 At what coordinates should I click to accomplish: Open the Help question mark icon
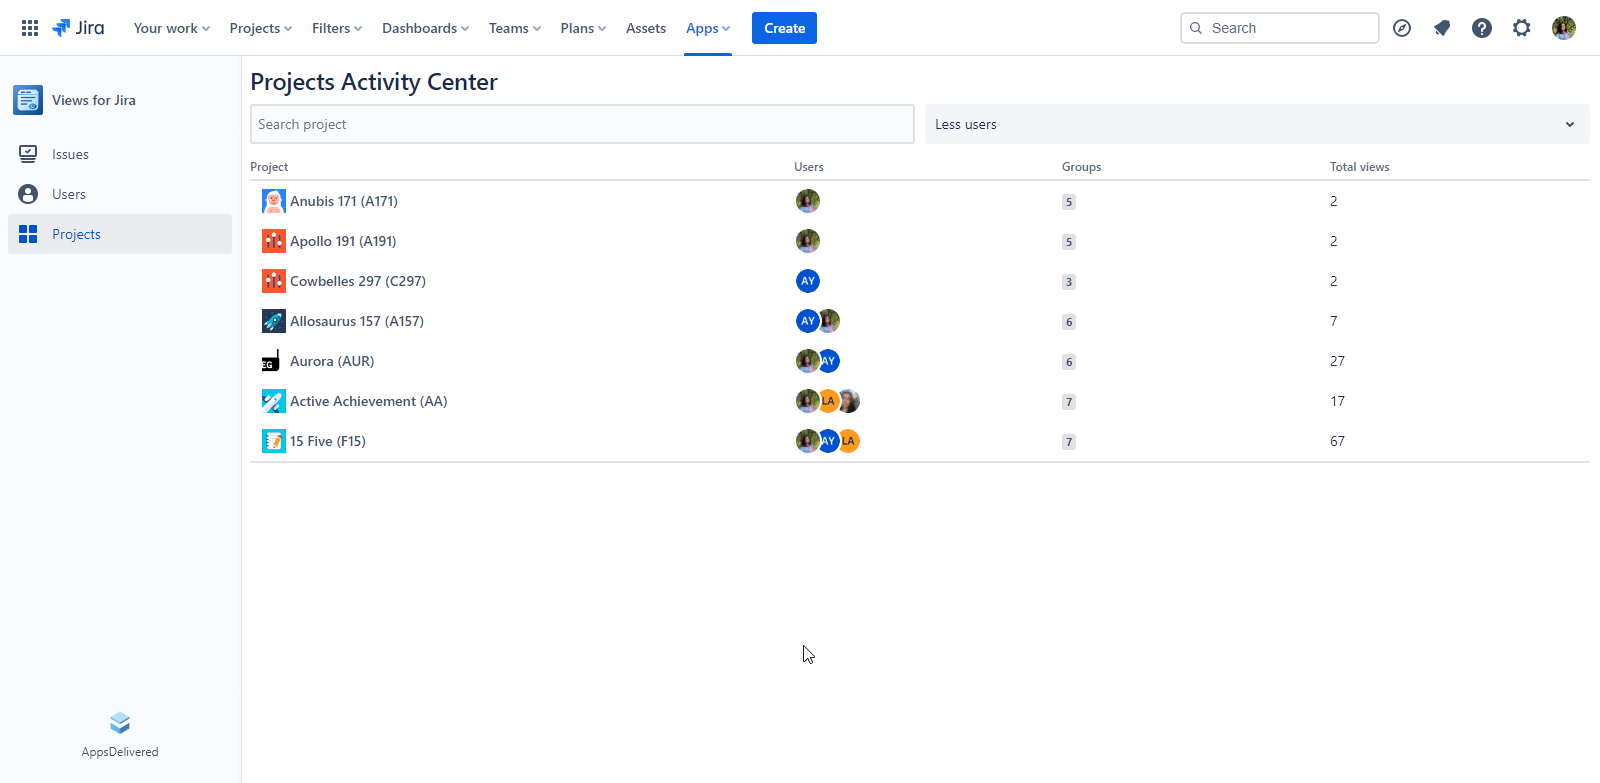click(x=1481, y=28)
